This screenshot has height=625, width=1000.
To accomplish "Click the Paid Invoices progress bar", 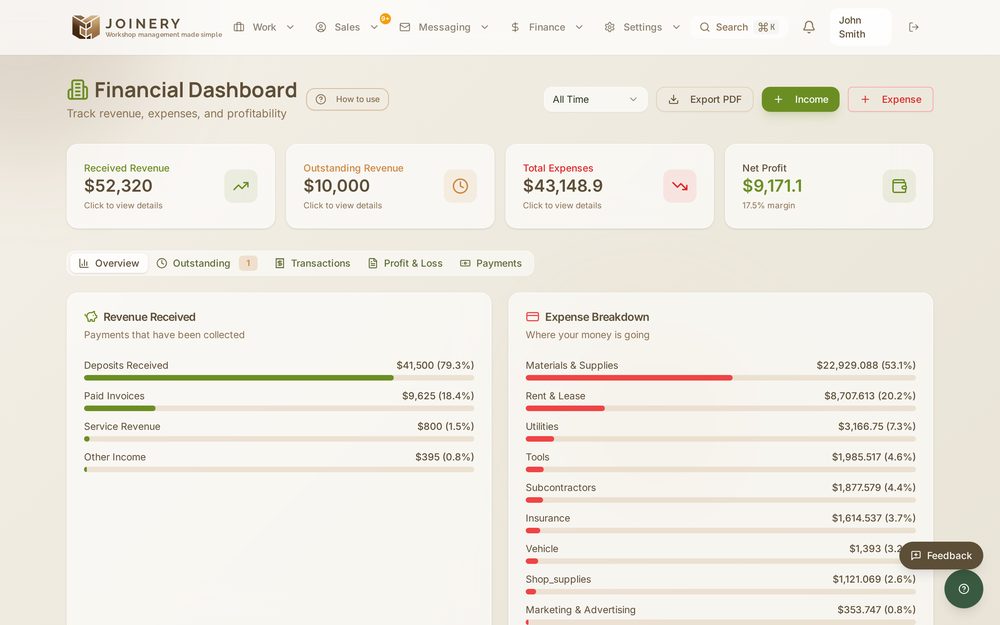I will pos(279,409).
